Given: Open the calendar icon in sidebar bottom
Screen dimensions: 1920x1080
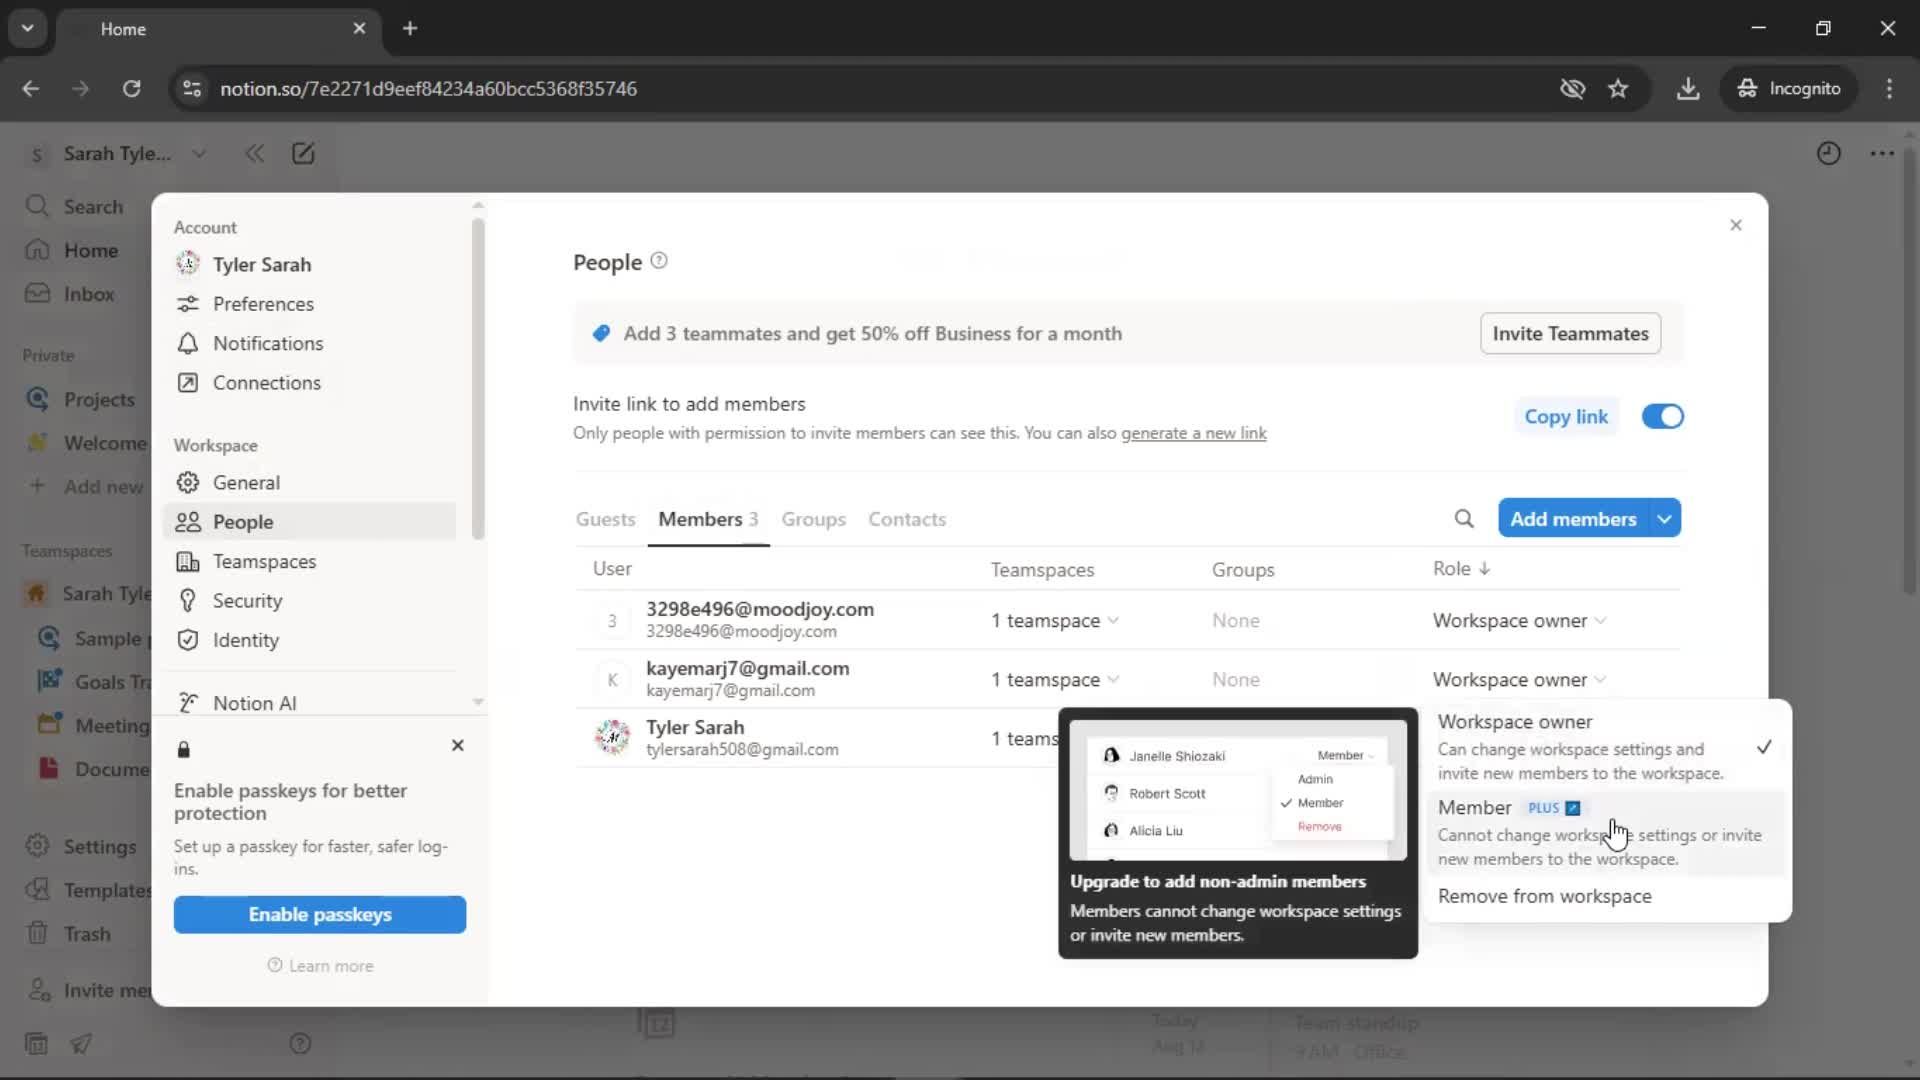Looking at the screenshot, I should coord(36,1044).
